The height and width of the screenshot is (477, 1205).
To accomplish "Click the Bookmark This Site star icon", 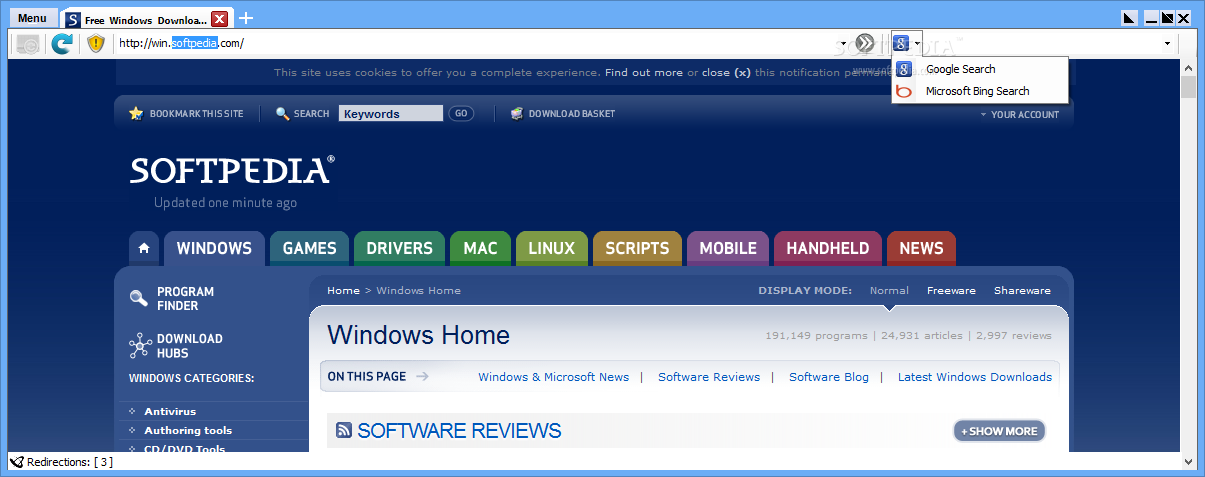I will tap(136, 113).
